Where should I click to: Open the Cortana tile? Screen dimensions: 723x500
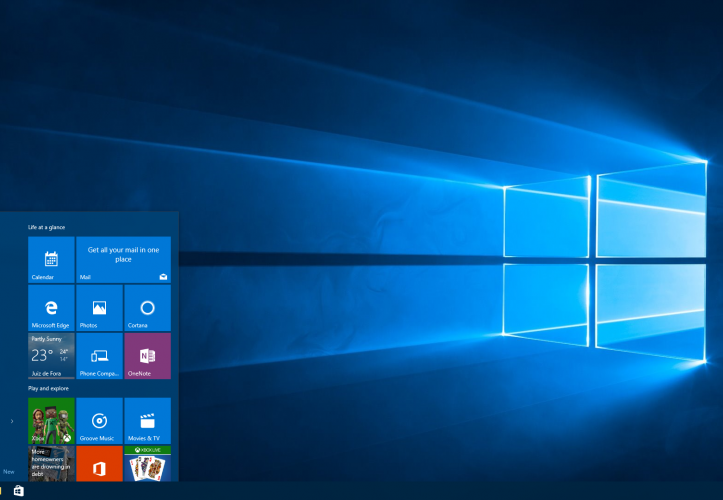point(147,308)
